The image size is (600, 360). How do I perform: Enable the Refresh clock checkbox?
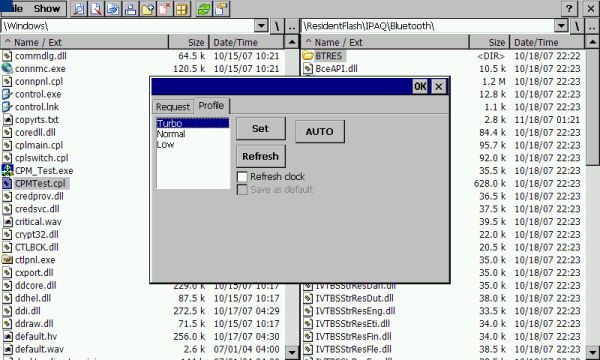[x=242, y=177]
